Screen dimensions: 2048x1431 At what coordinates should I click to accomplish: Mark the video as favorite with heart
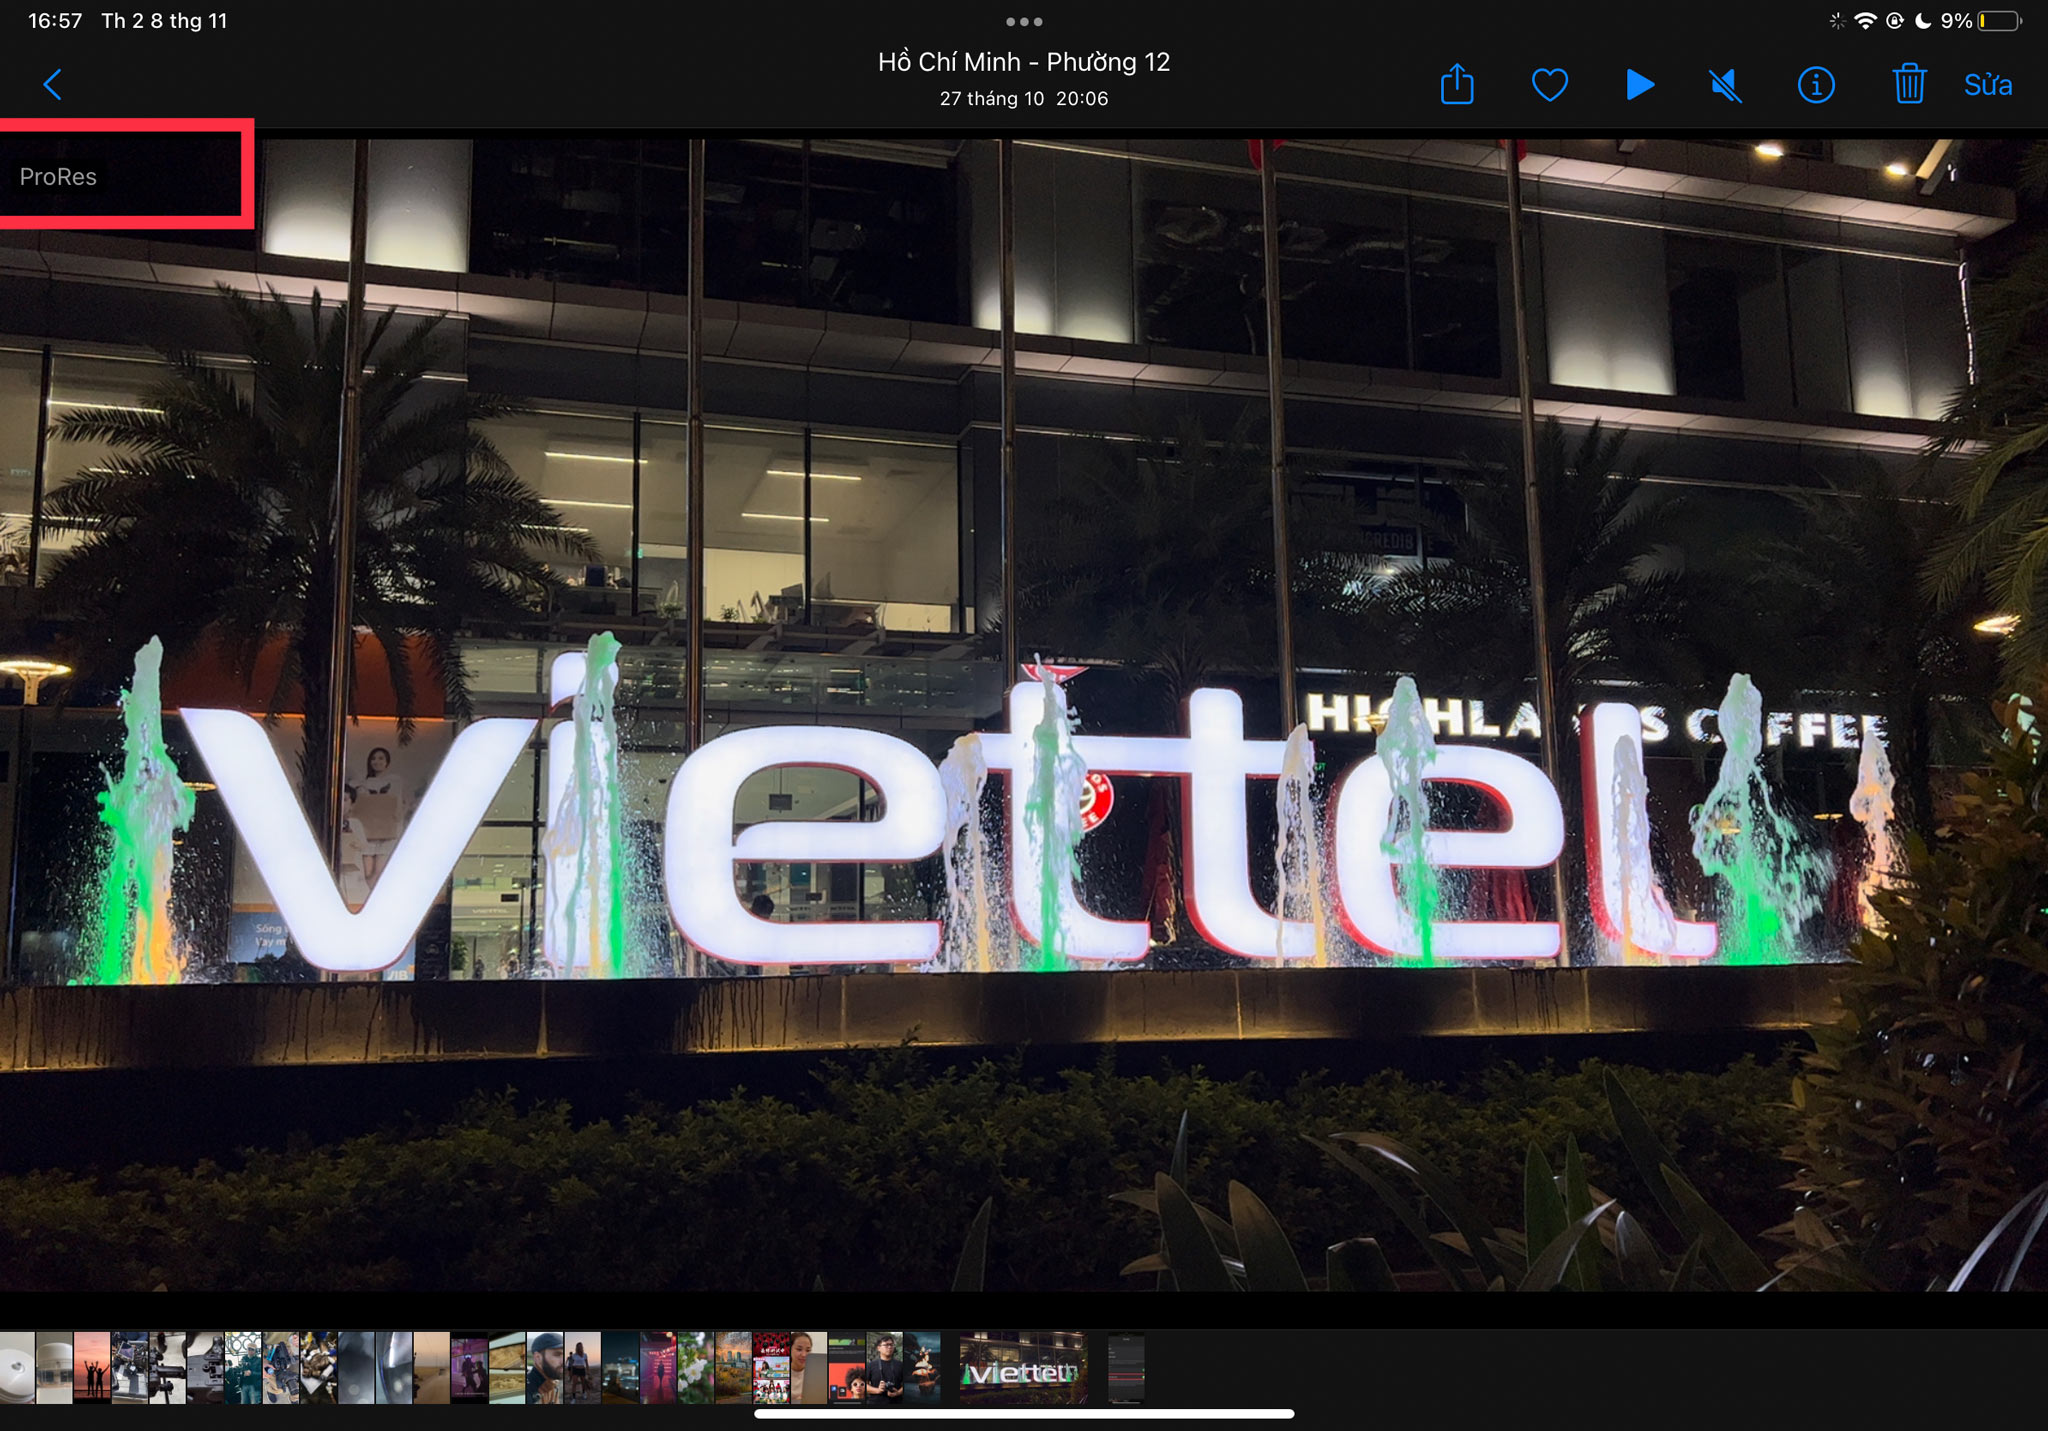coord(1549,85)
